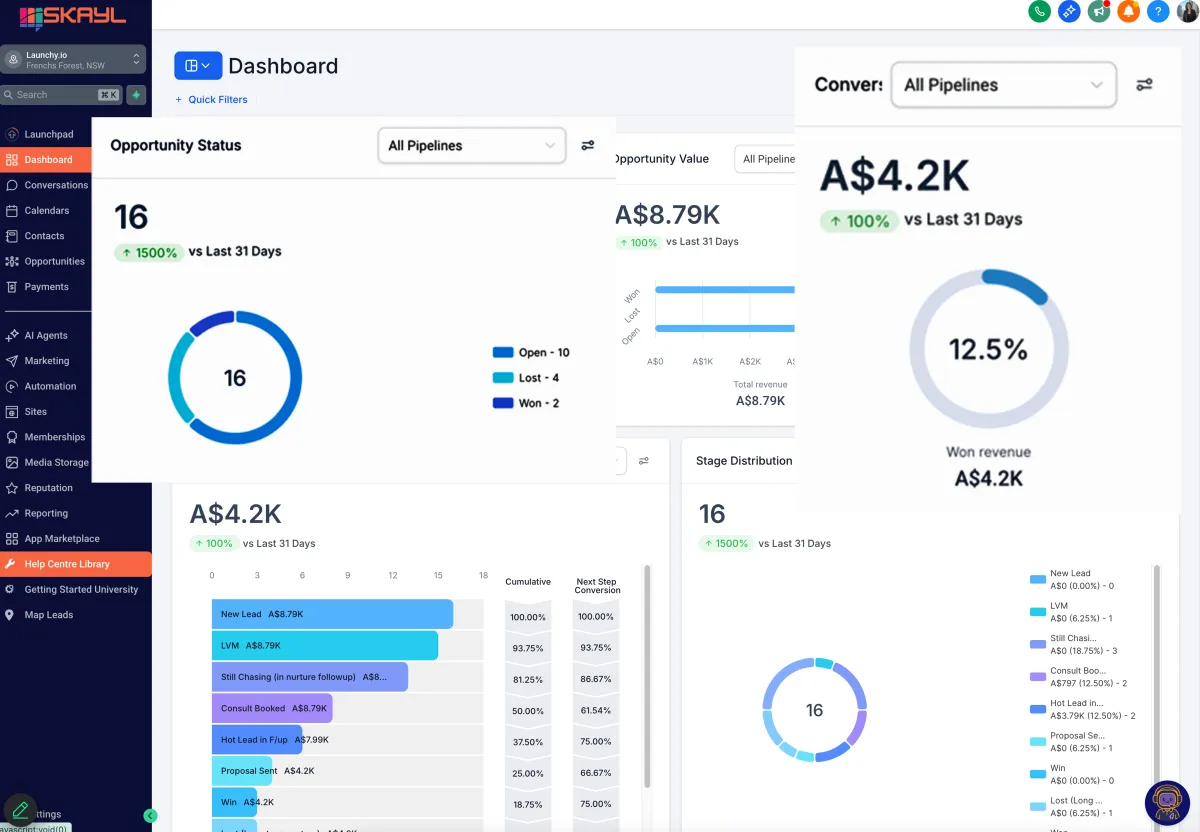Go to Opportunities in the sidebar

[54, 261]
